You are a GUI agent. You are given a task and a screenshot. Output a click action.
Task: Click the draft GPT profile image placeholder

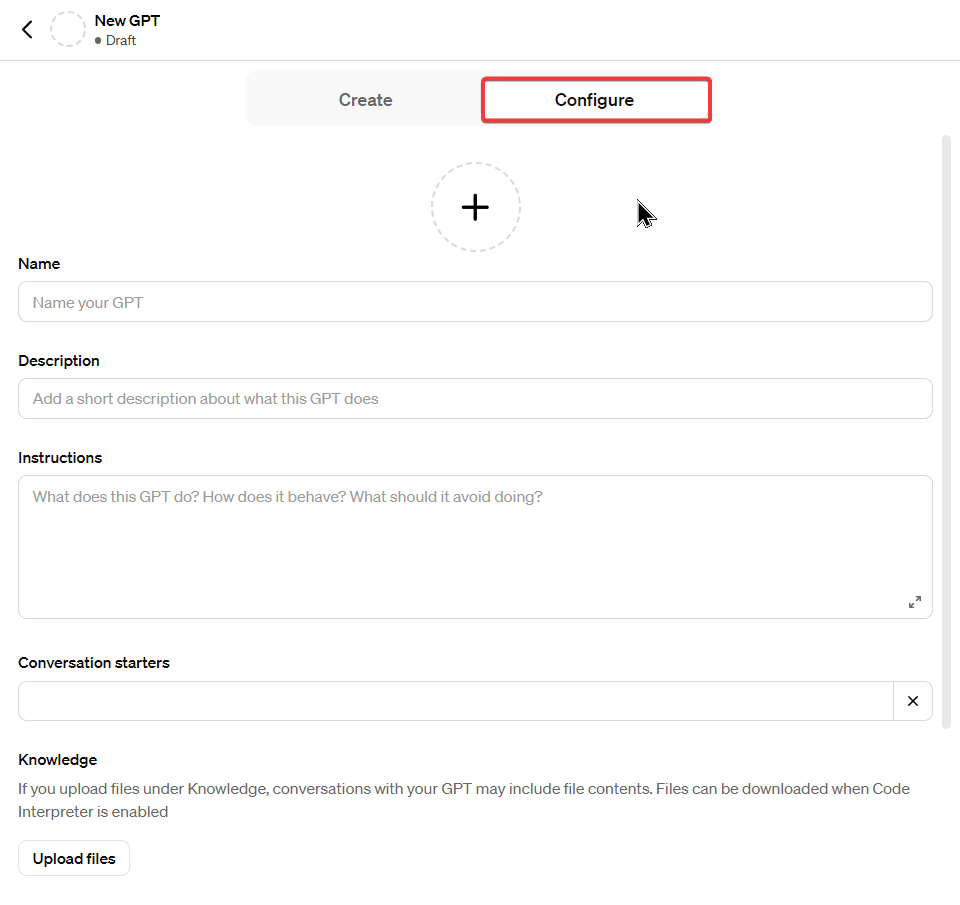tap(67, 29)
